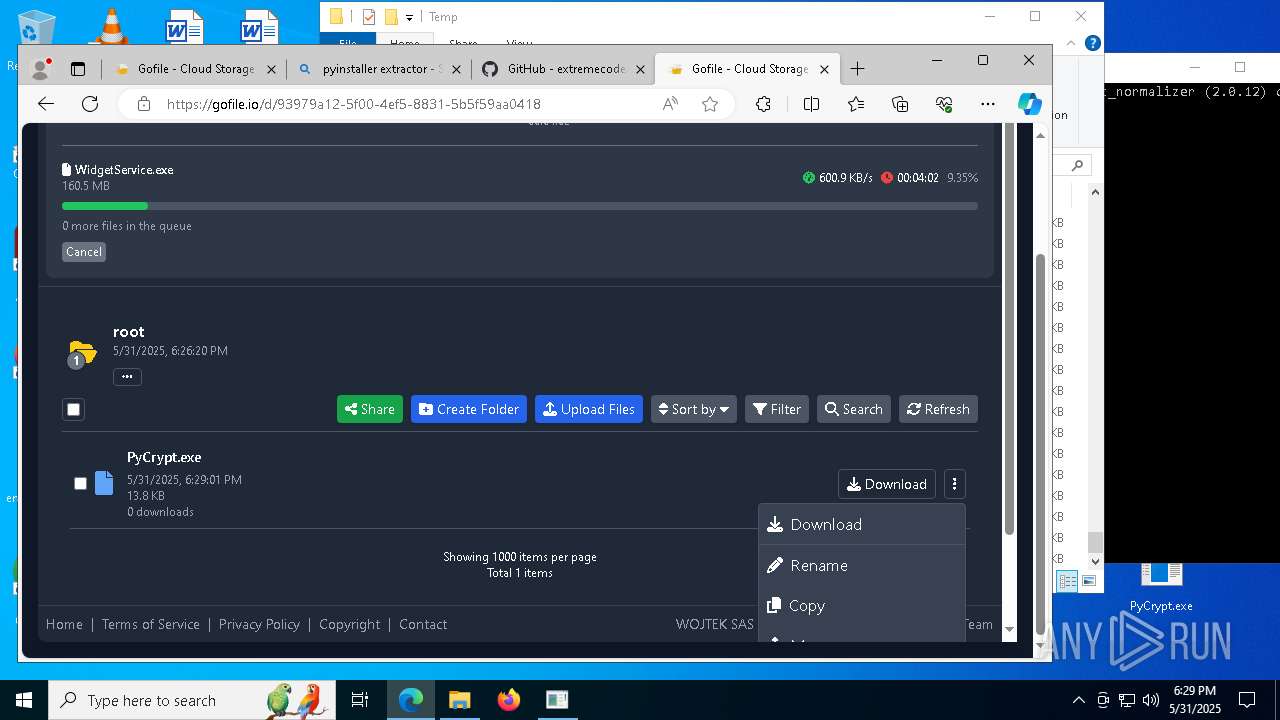Cancel the WidgetService.exe upload
The width and height of the screenshot is (1280, 720).
84,252
